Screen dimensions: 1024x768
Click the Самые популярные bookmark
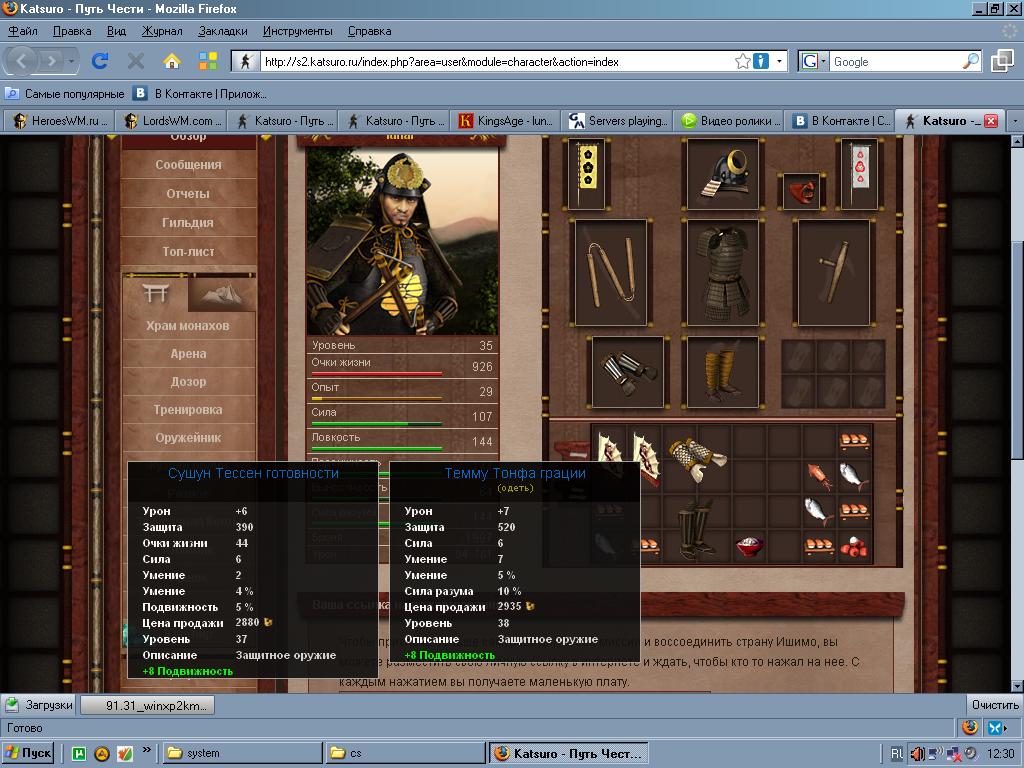pos(65,94)
